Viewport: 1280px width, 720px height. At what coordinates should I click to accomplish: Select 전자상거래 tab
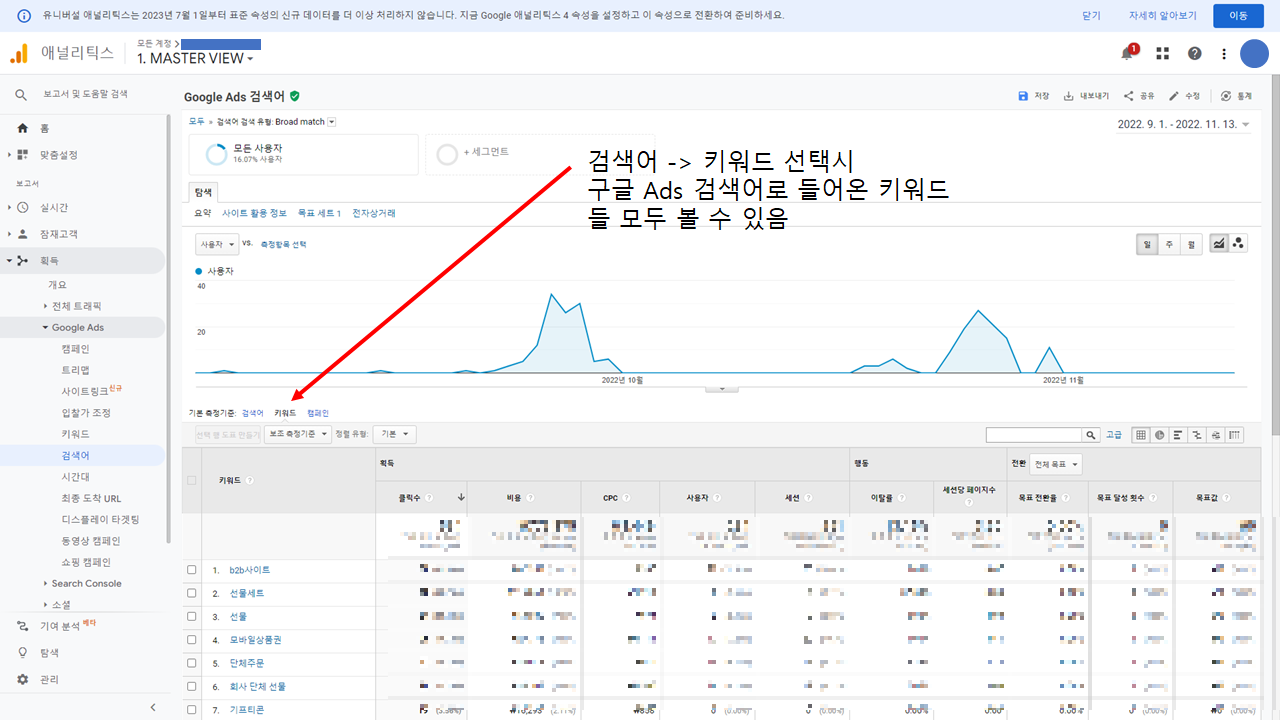coord(374,213)
